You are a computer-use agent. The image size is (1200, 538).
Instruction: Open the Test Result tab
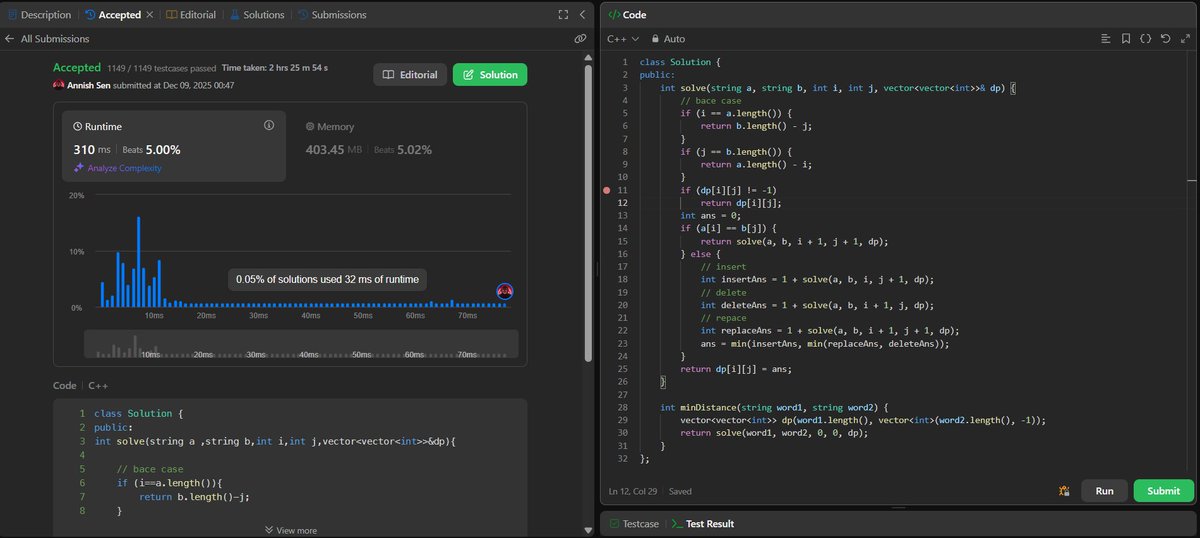tap(704, 523)
